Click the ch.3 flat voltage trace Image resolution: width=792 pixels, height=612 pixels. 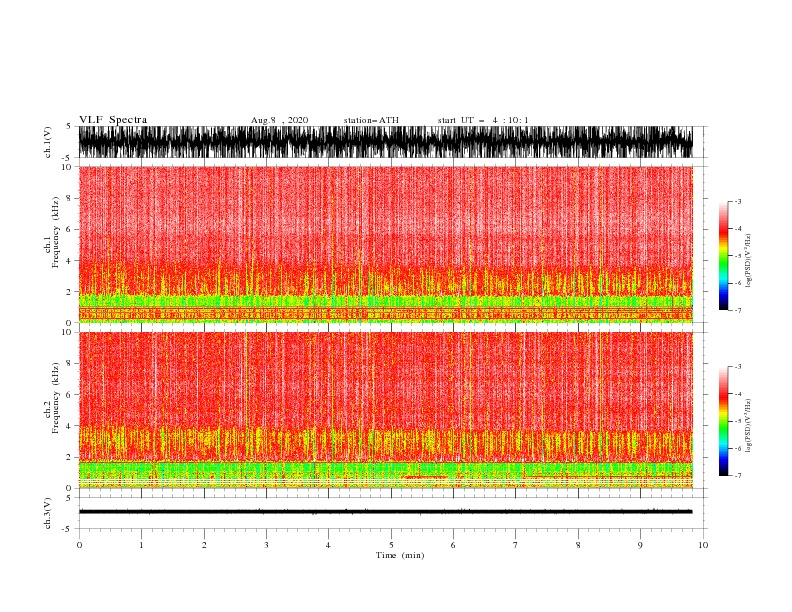[x=385, y=512]
